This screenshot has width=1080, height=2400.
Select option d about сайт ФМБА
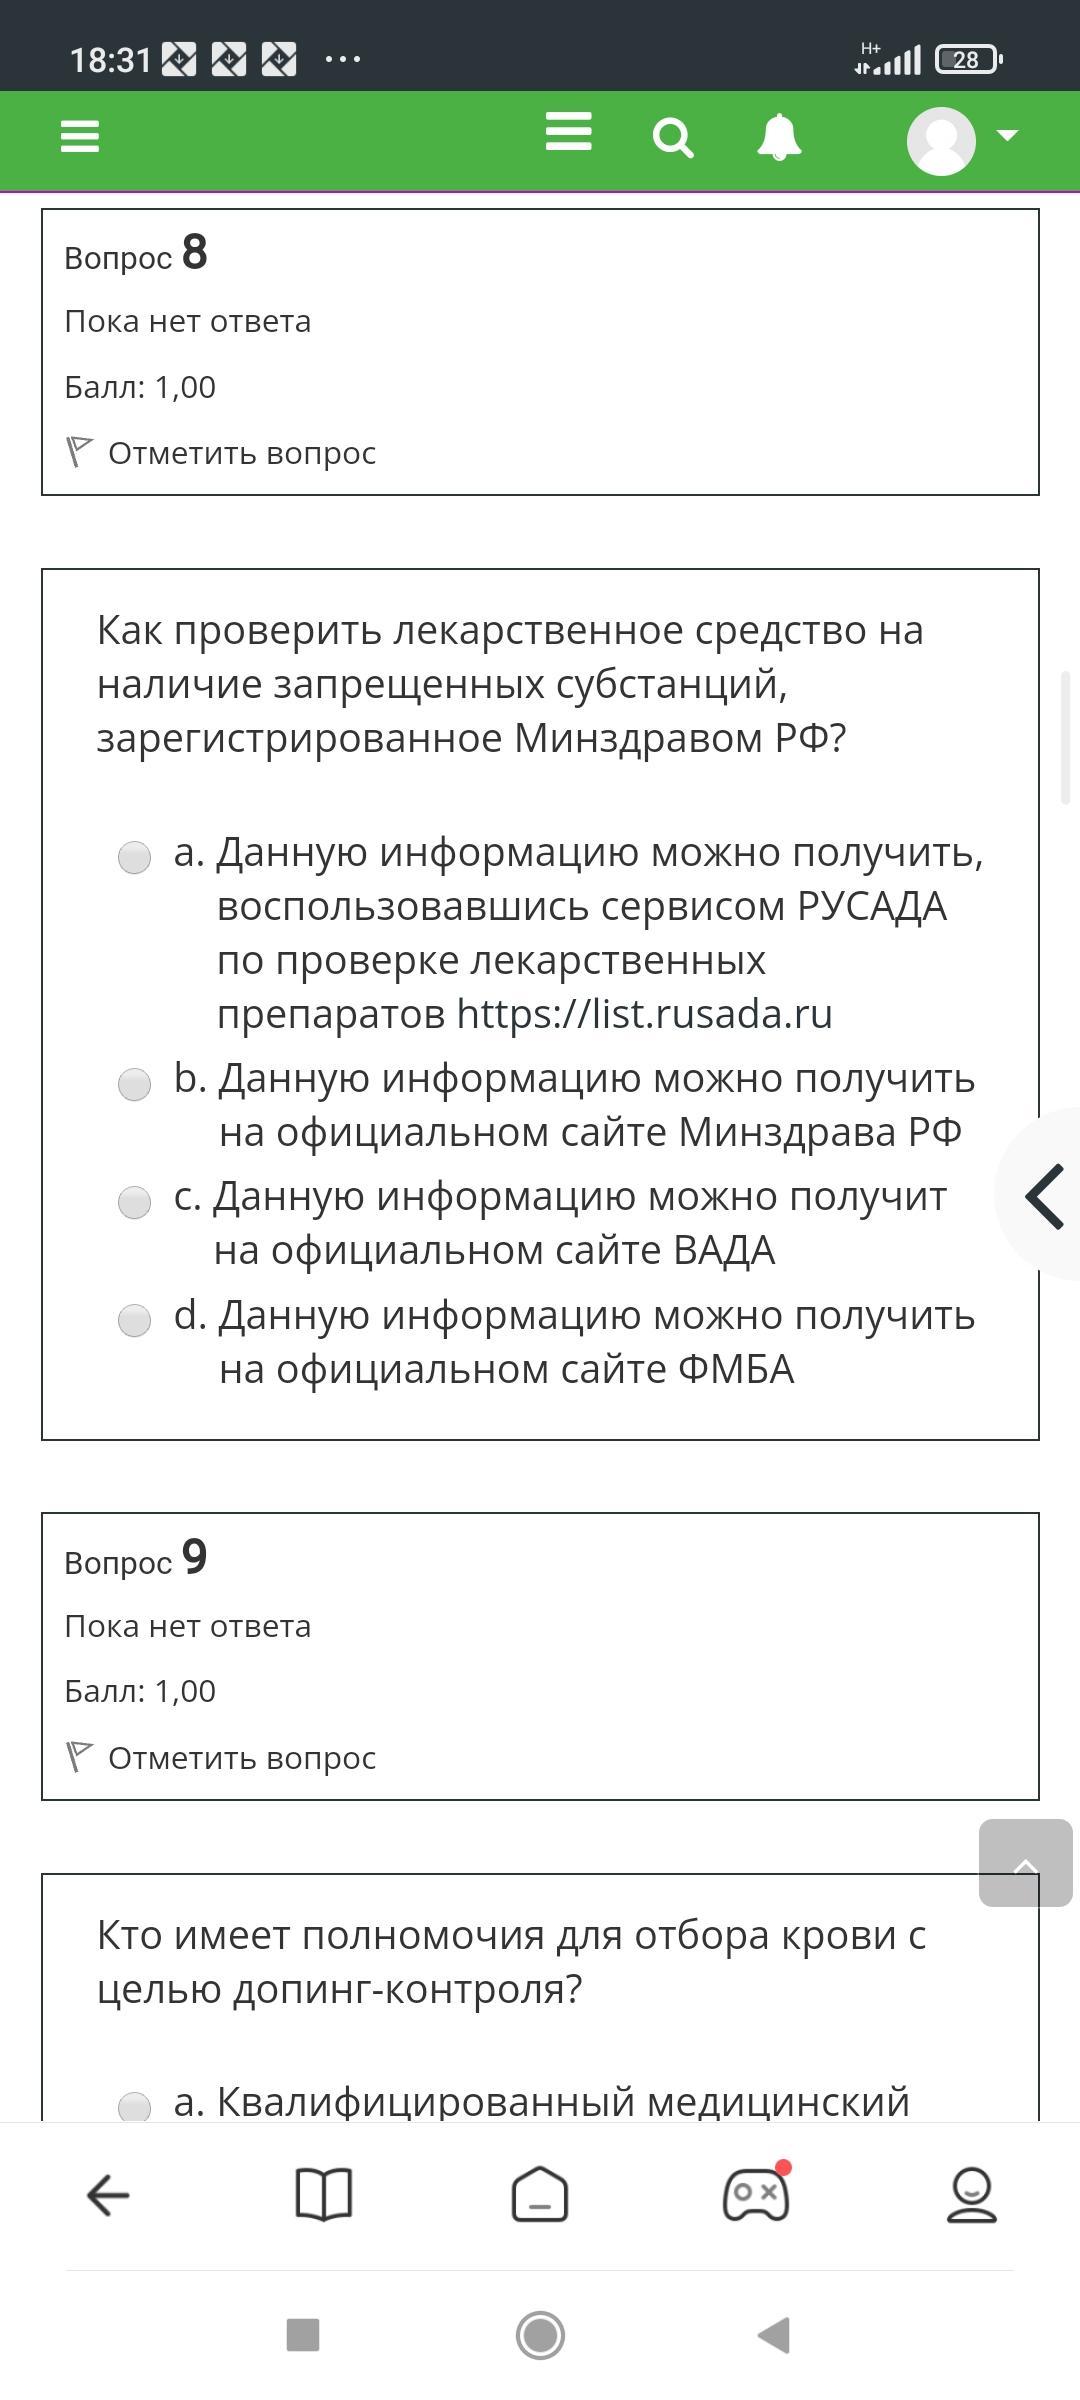[134, 1320]
